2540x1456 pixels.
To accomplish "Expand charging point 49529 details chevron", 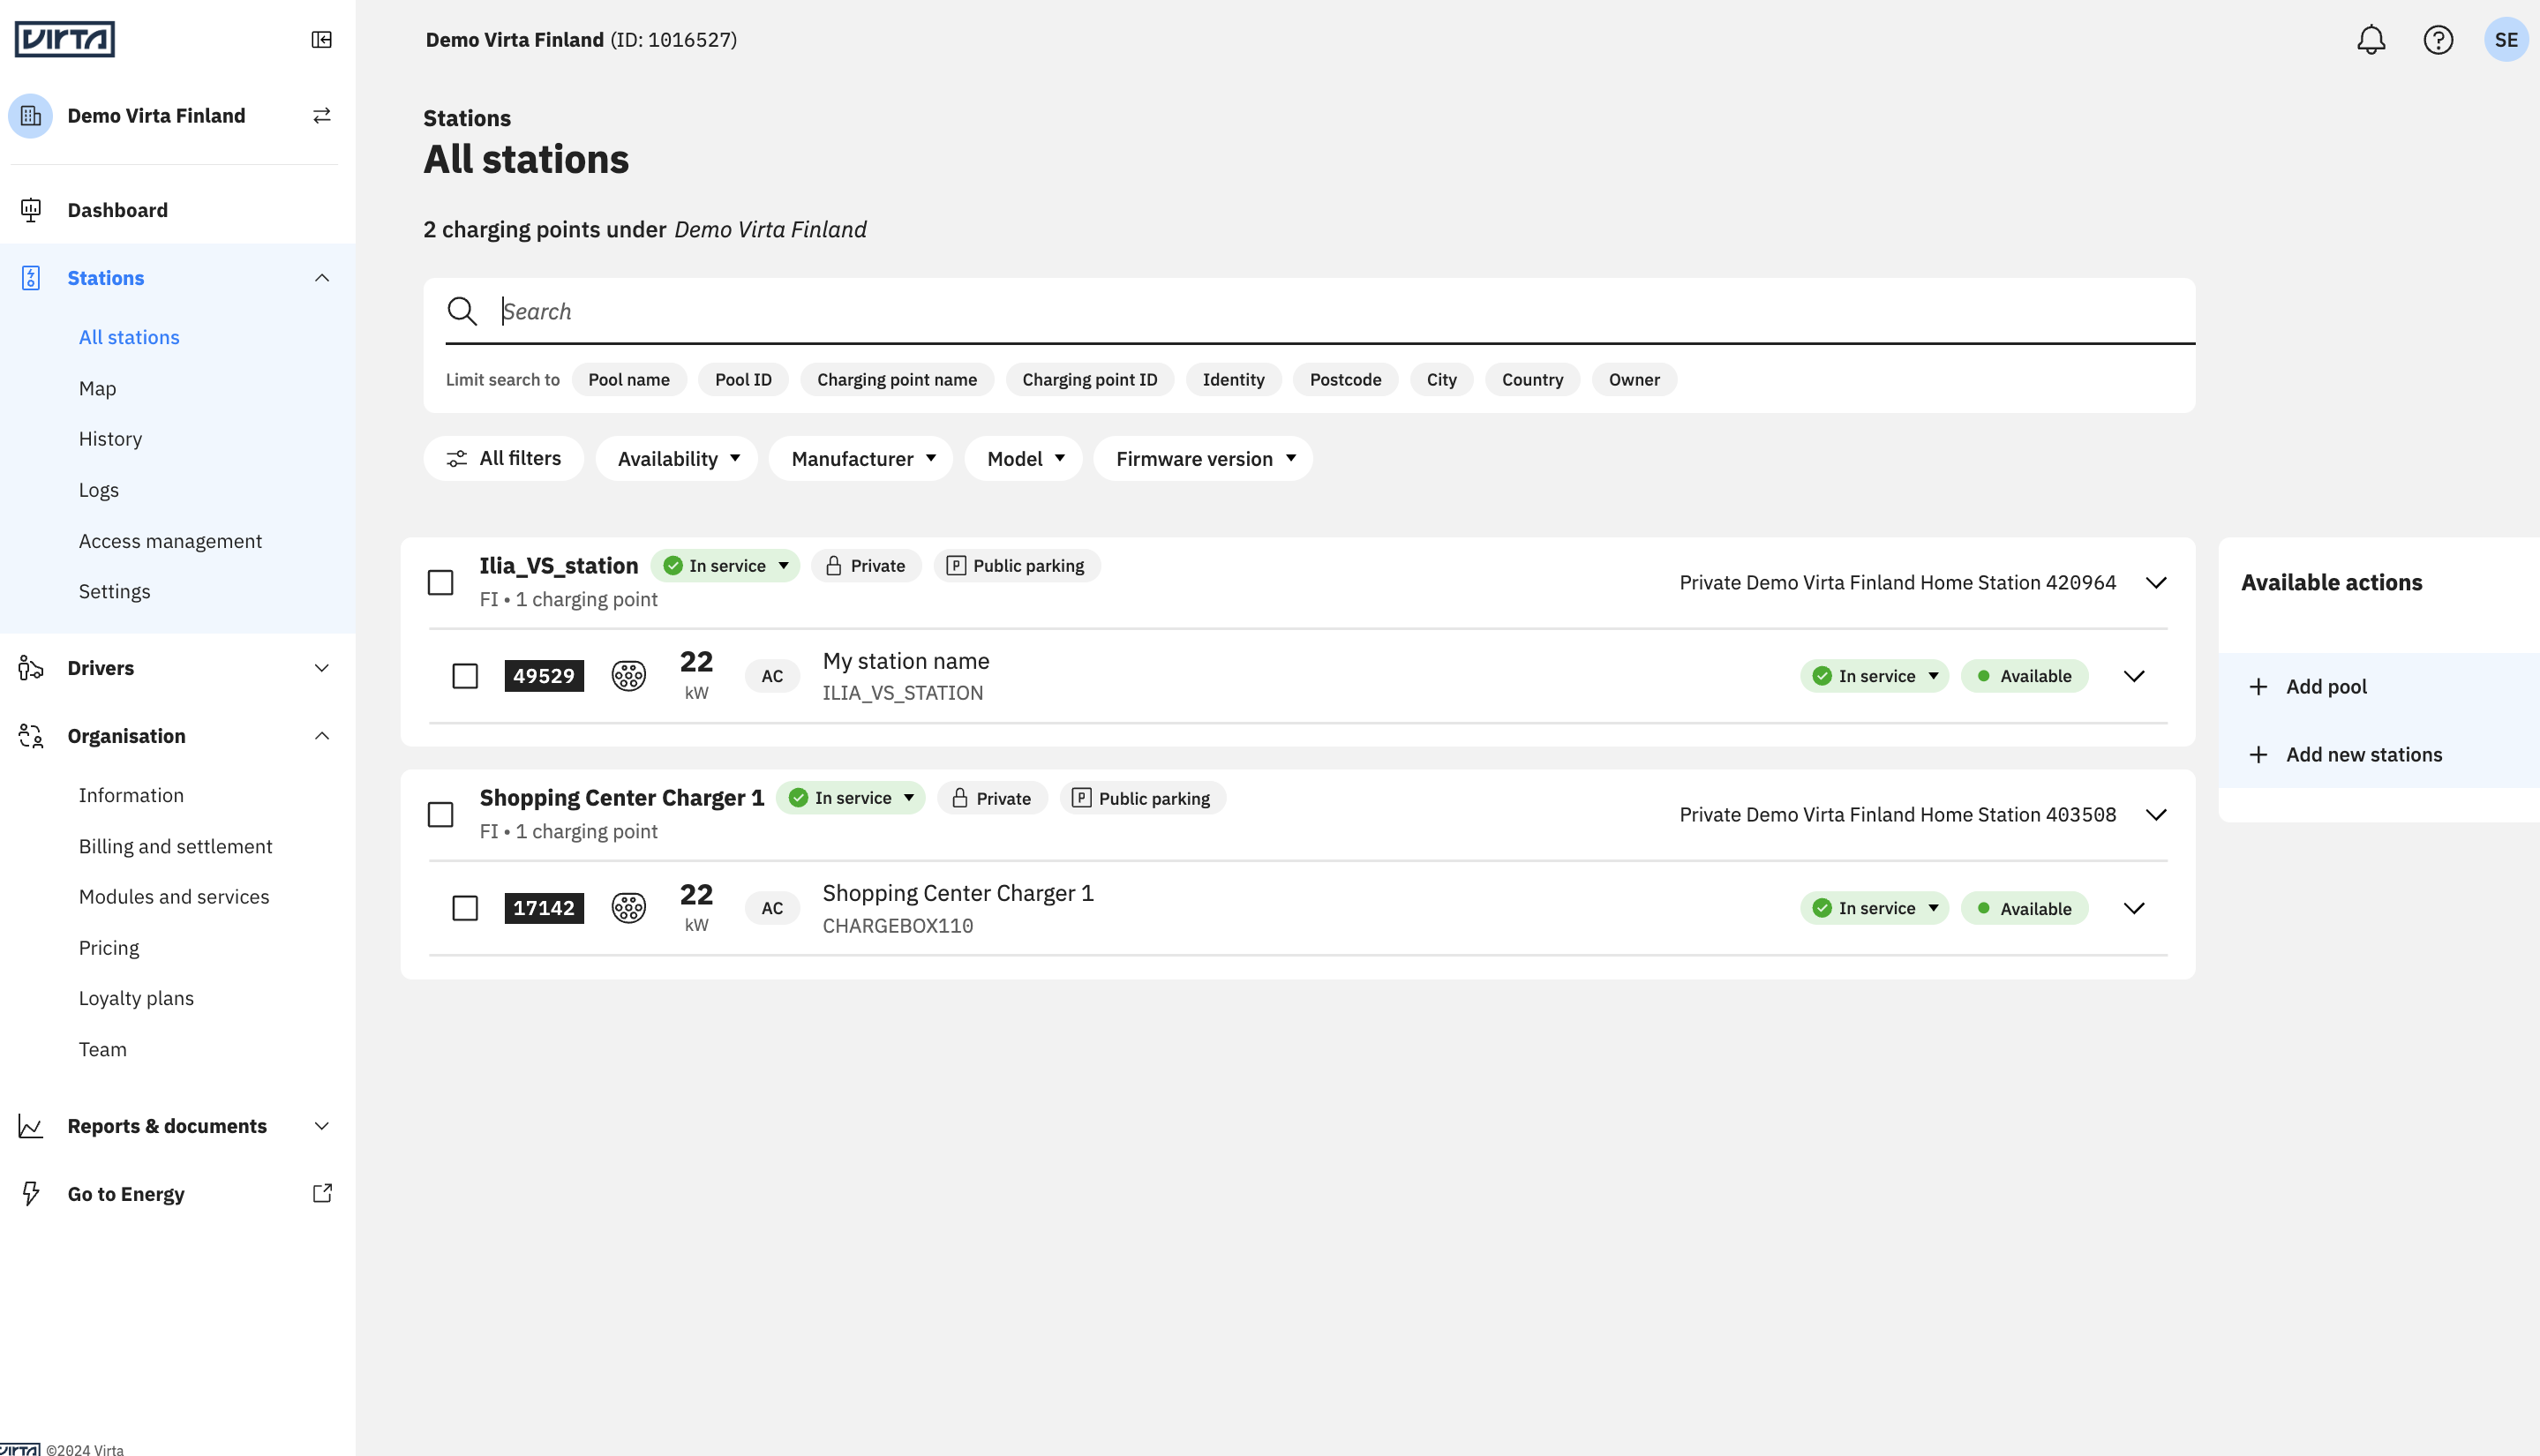I will 2135,676.
